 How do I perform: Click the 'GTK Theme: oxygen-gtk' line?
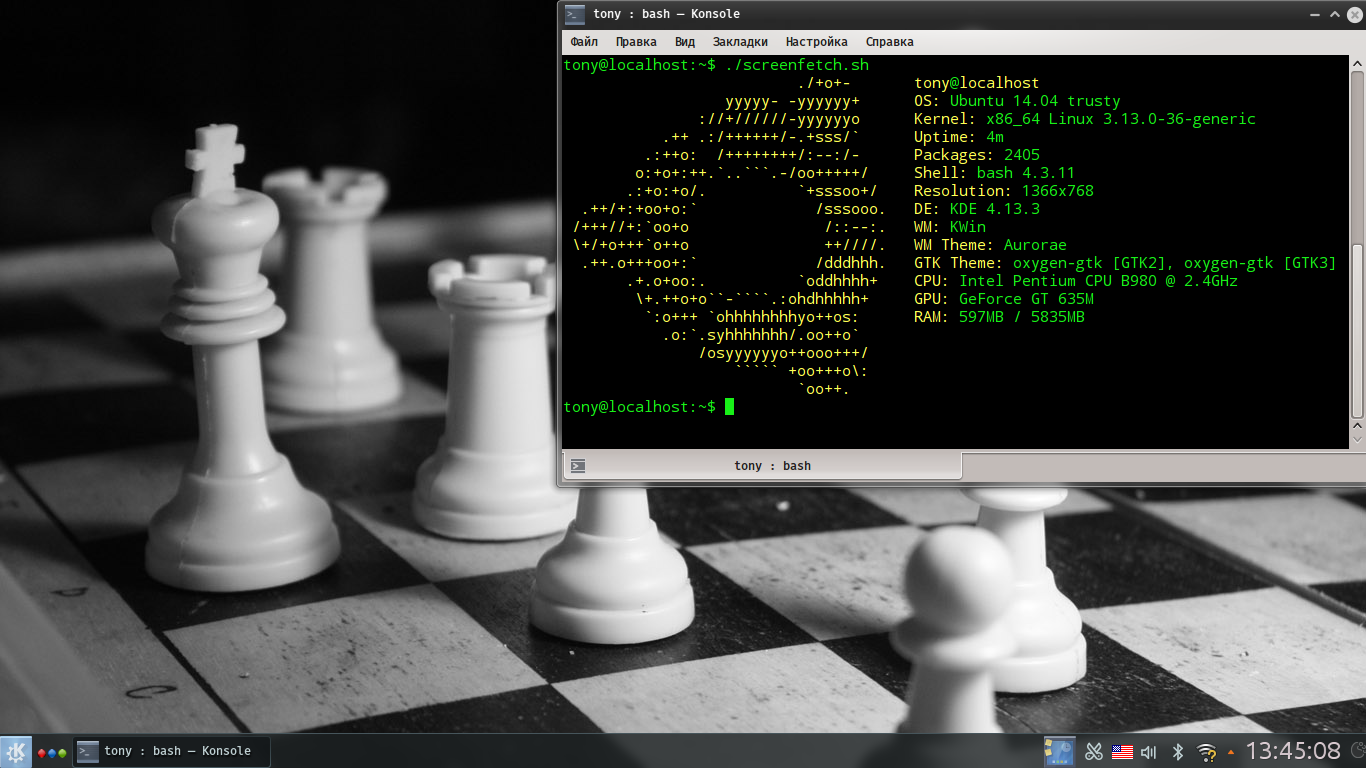1125,263
